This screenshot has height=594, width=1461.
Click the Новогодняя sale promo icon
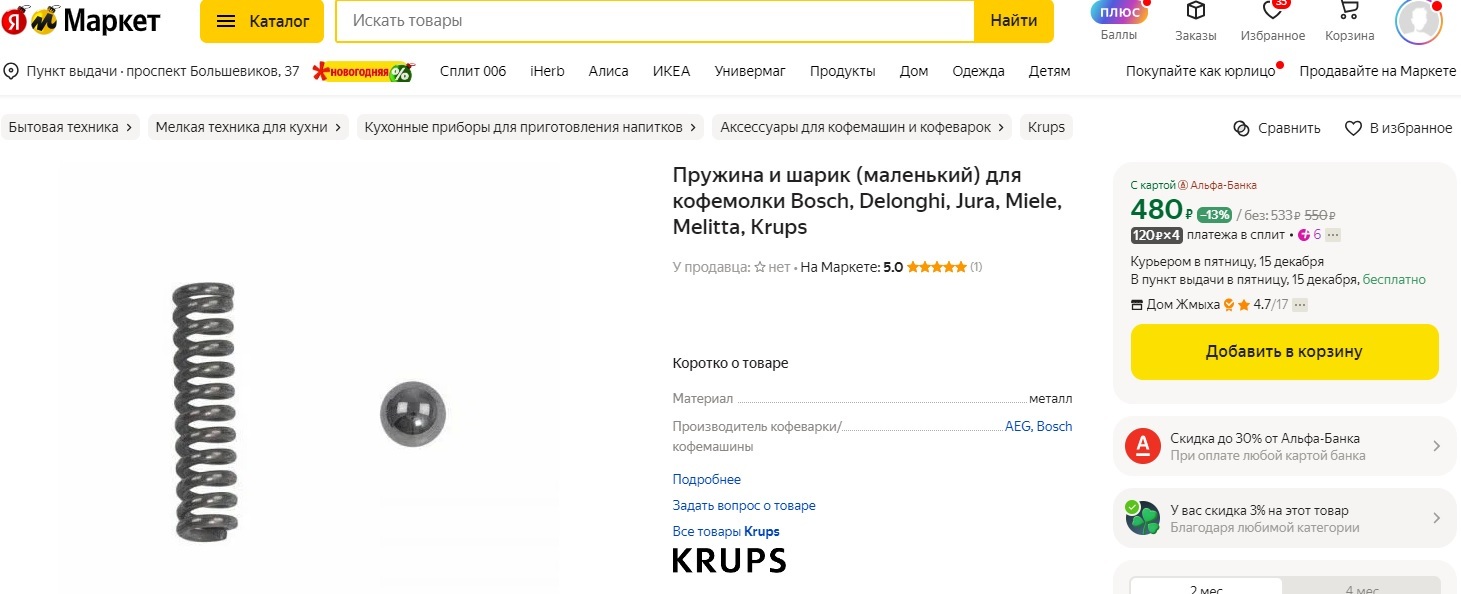click(362, 71)
